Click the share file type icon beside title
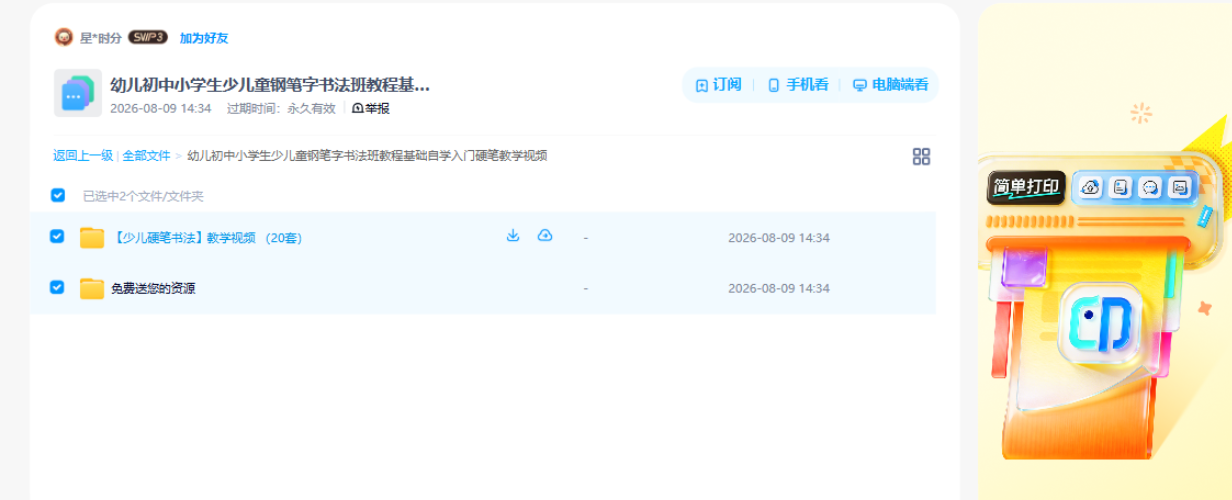This screenshot has width=1232, height=500. (78, 93)
